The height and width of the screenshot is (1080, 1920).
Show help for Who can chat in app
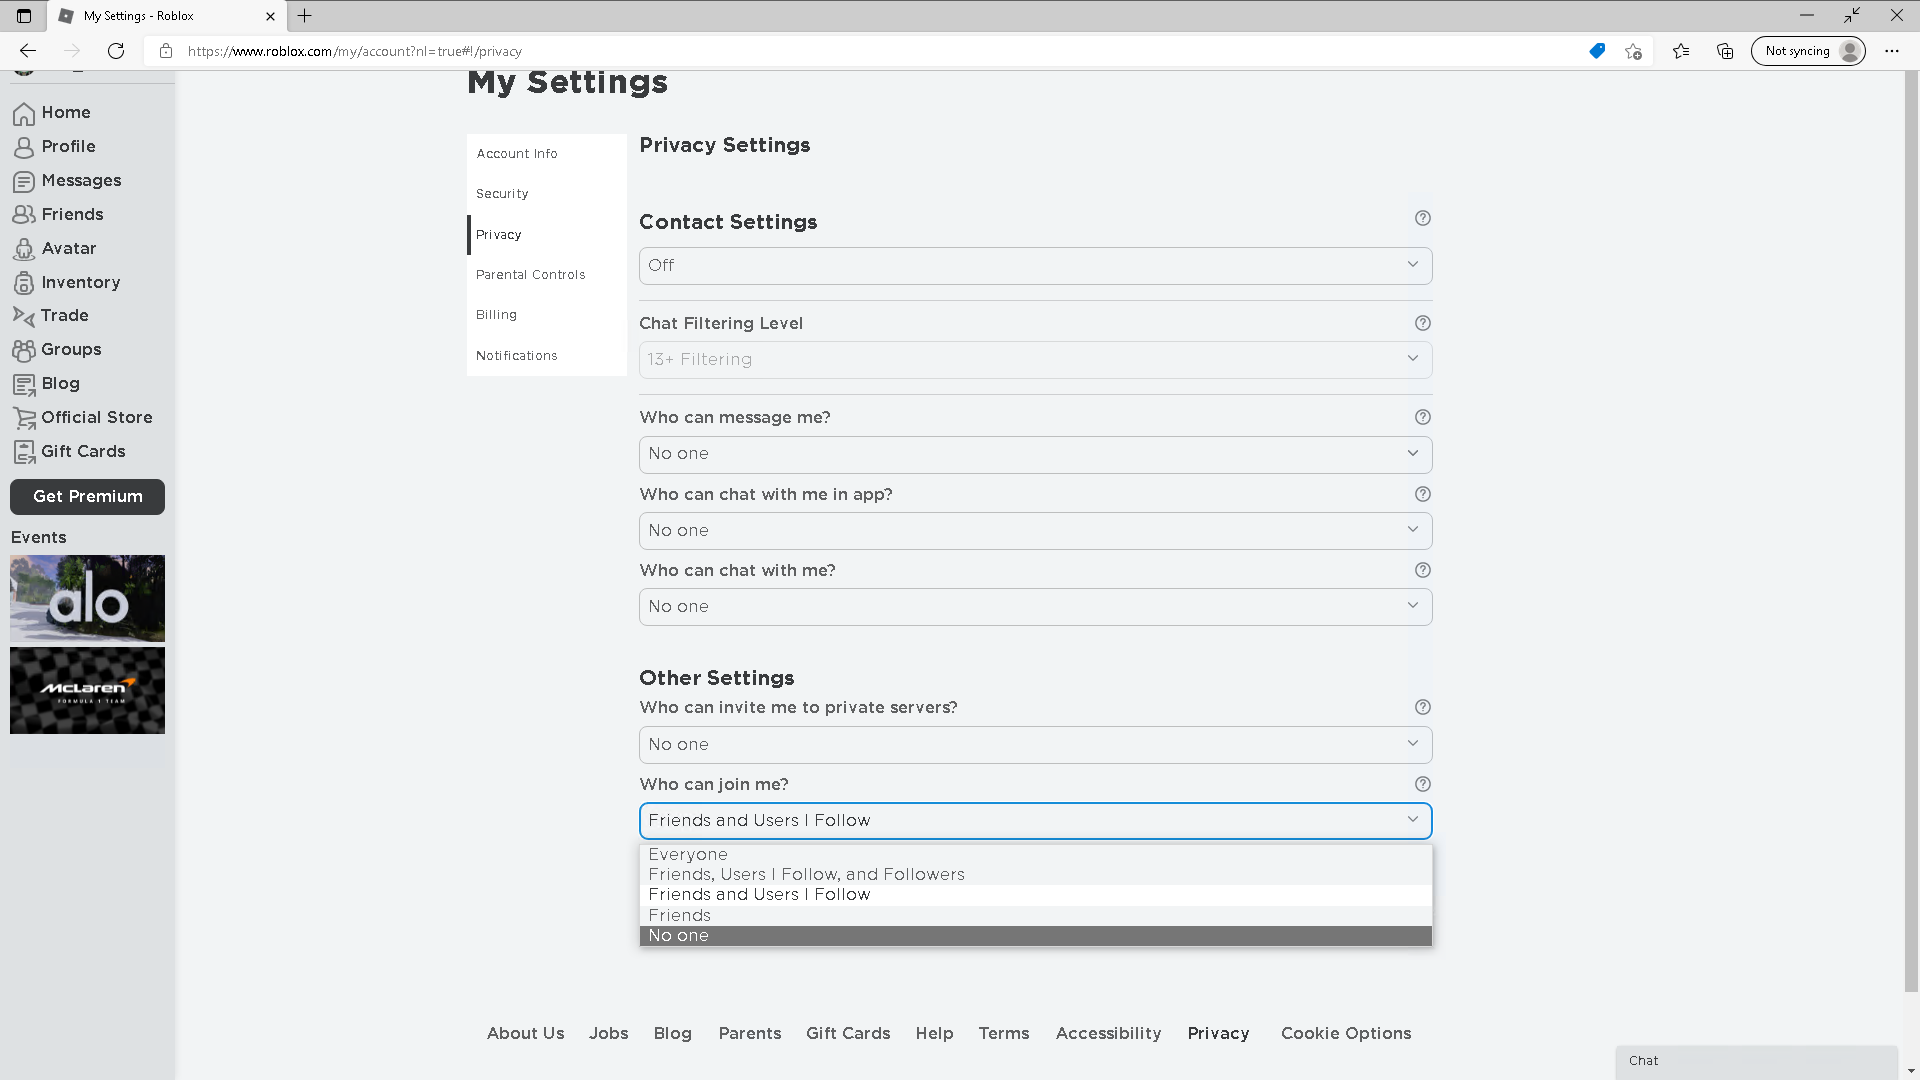point(1423,494)
